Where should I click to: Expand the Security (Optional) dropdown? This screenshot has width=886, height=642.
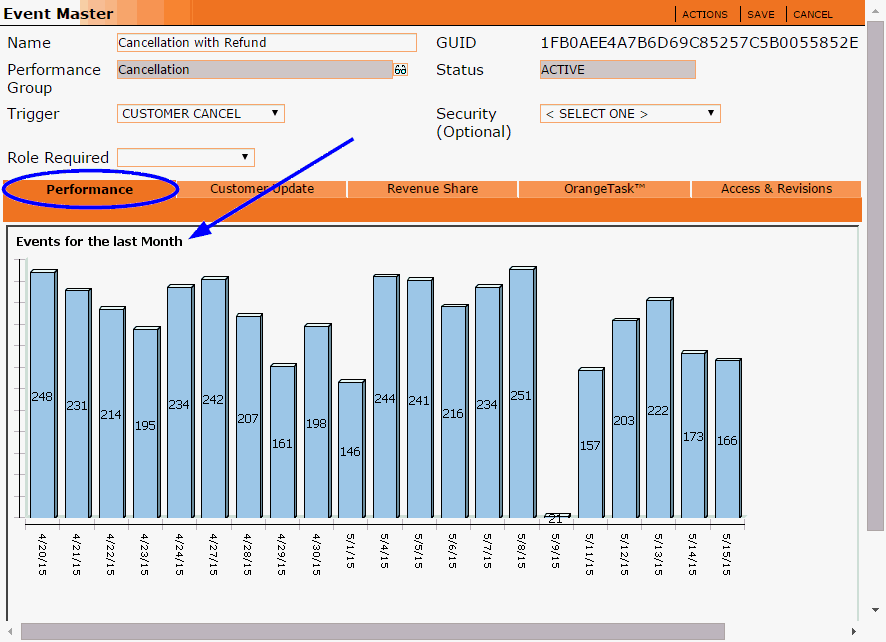630,114
